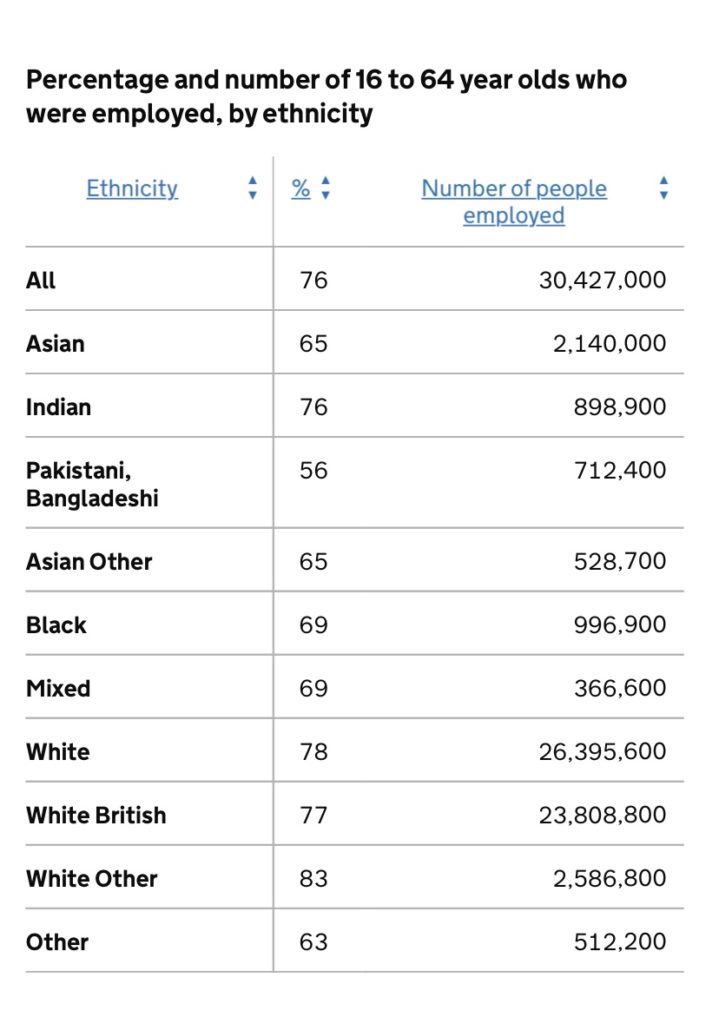
Task: Select the Asian row label
Action: [x=56, y=344]
